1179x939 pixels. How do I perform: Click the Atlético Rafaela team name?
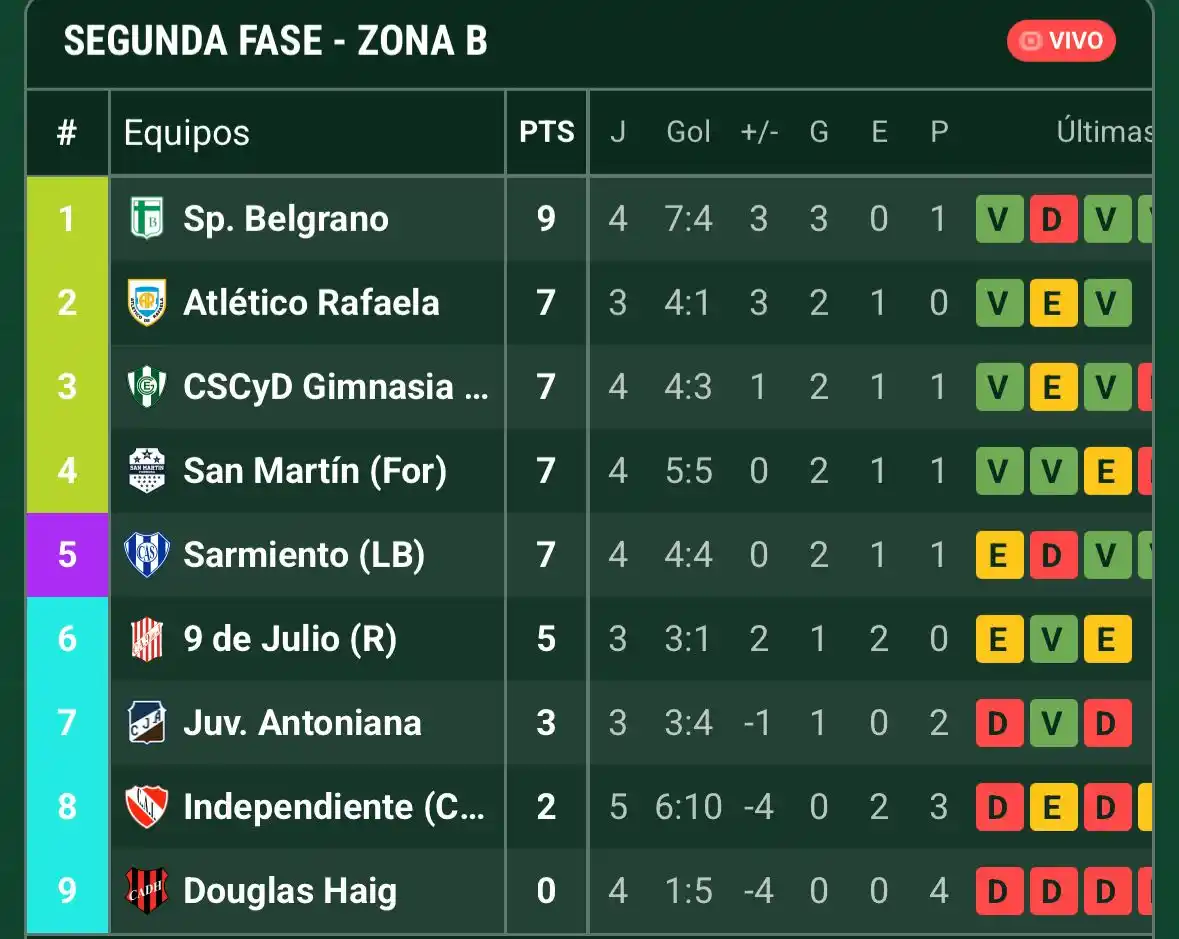coord(310,303)
